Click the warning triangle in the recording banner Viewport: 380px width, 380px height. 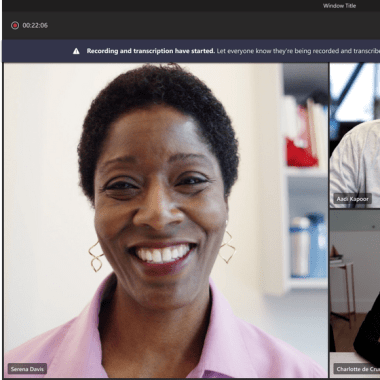[x=76, y=51]
